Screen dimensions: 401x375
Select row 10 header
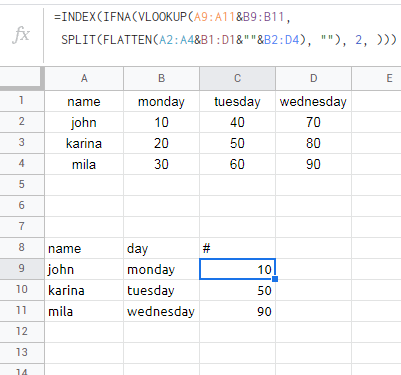tap(22, 290)
